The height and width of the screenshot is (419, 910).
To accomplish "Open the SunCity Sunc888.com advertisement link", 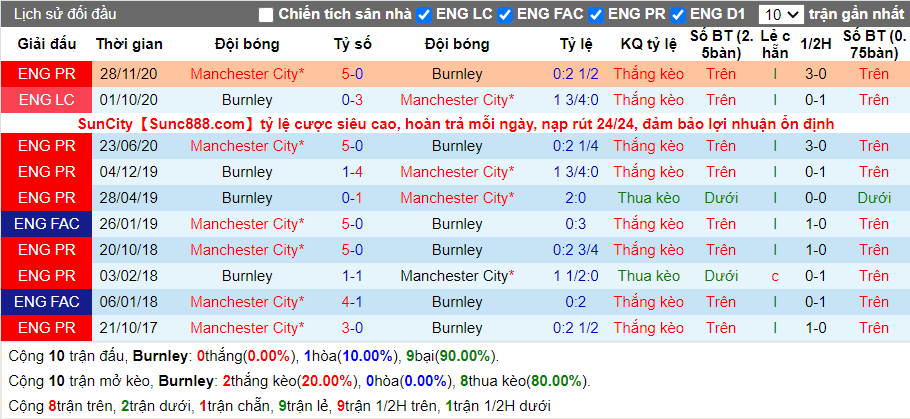I will [456, 124].
